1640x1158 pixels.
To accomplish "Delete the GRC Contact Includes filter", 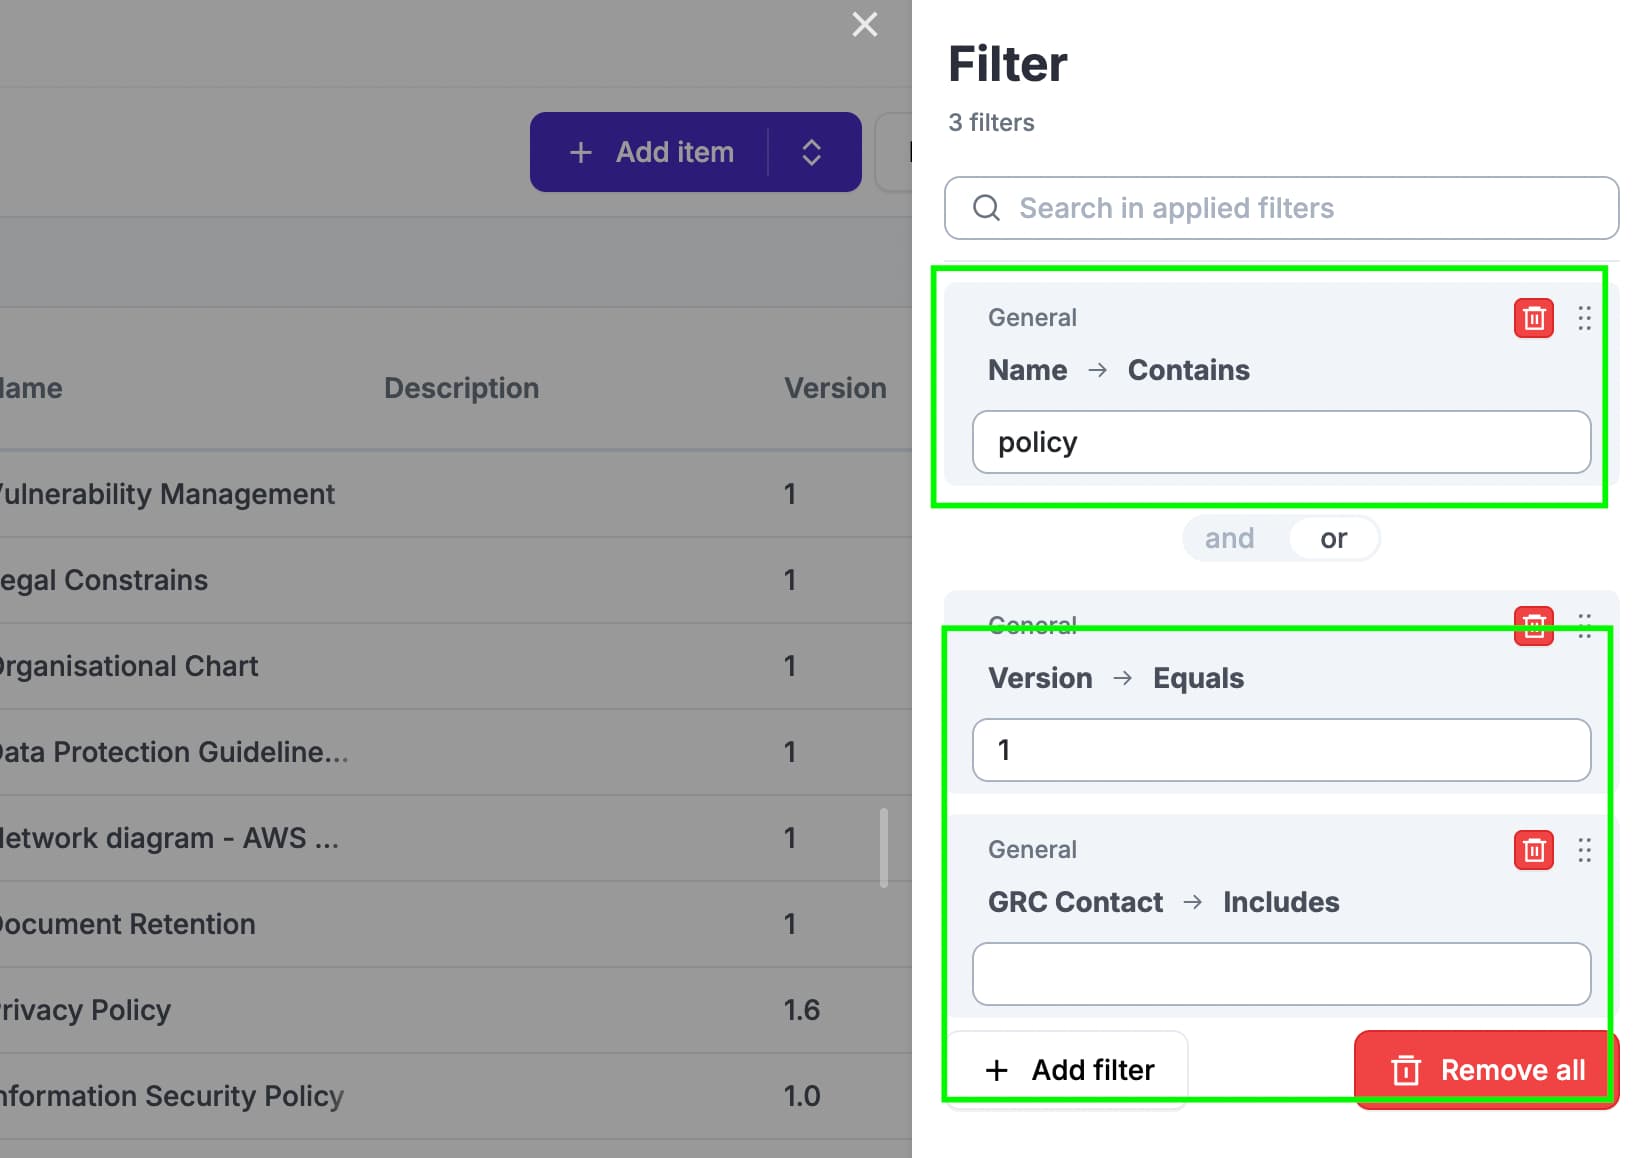I will click(1533, 850).
